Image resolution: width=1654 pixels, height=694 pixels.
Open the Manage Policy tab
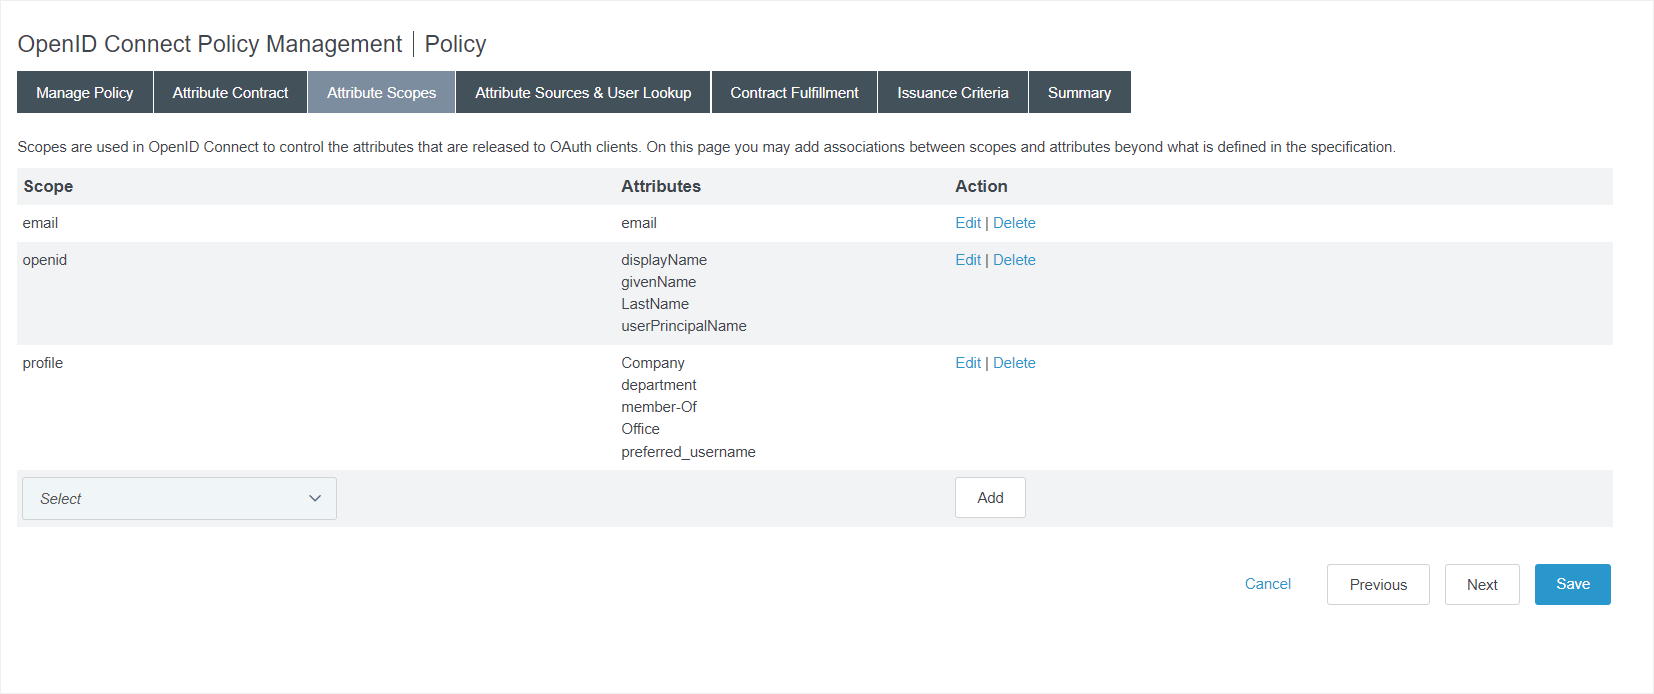(x=85, y=92)
